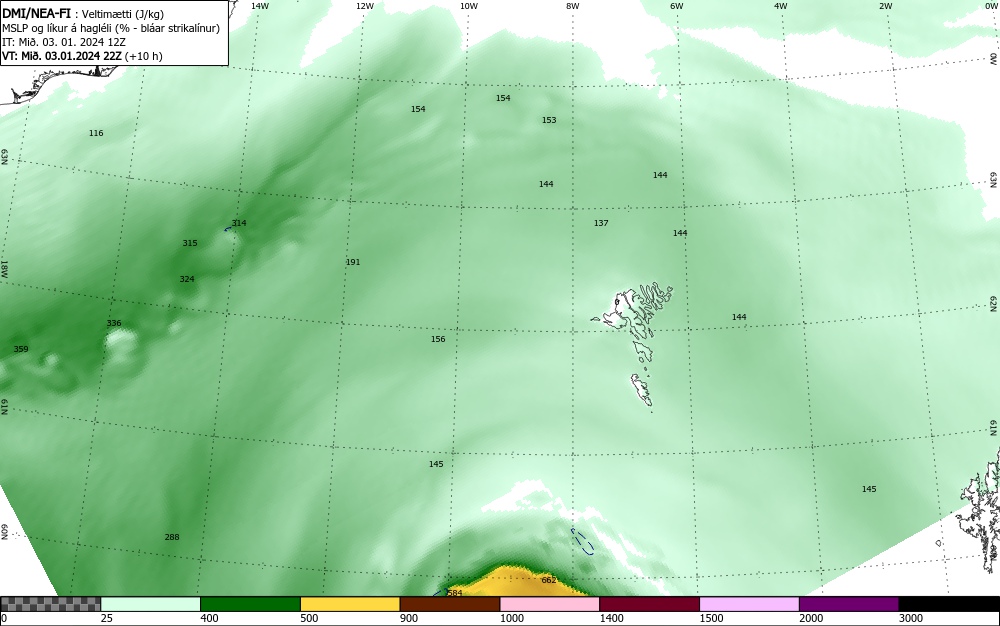Click the 584 value at bottom edge

[455, 593]
